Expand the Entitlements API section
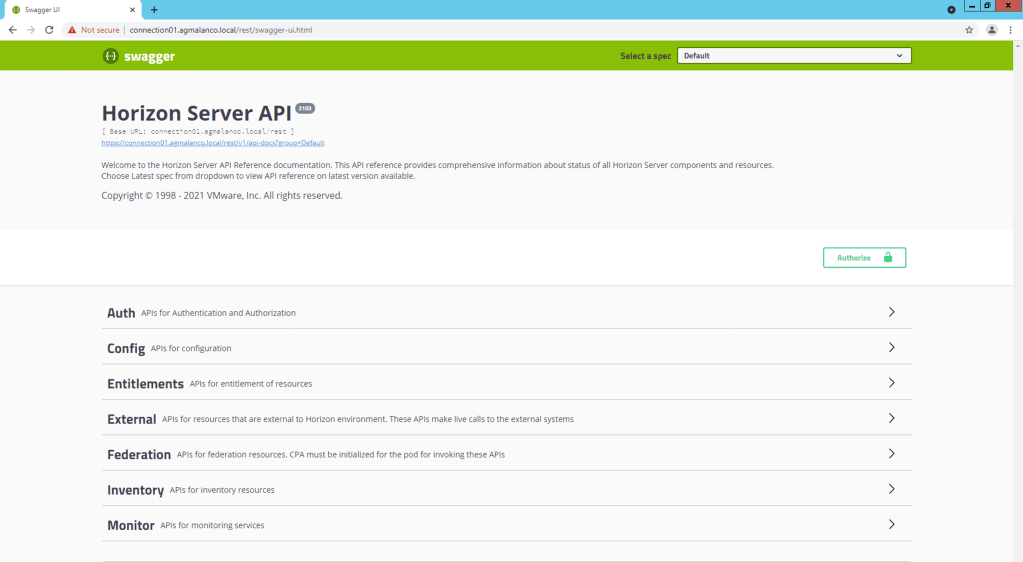Image resolution: width=1023 pixels, height=562 pixels. (x=145, y=384)
